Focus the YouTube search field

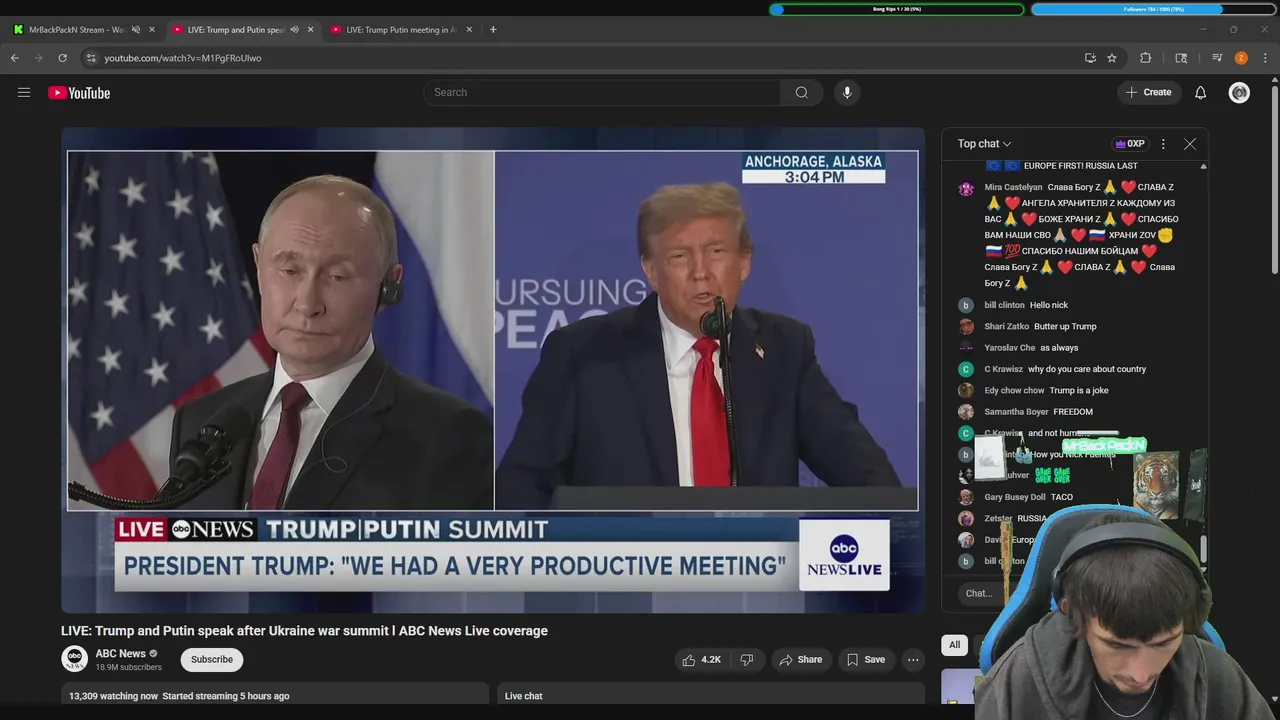pos(602,92)
